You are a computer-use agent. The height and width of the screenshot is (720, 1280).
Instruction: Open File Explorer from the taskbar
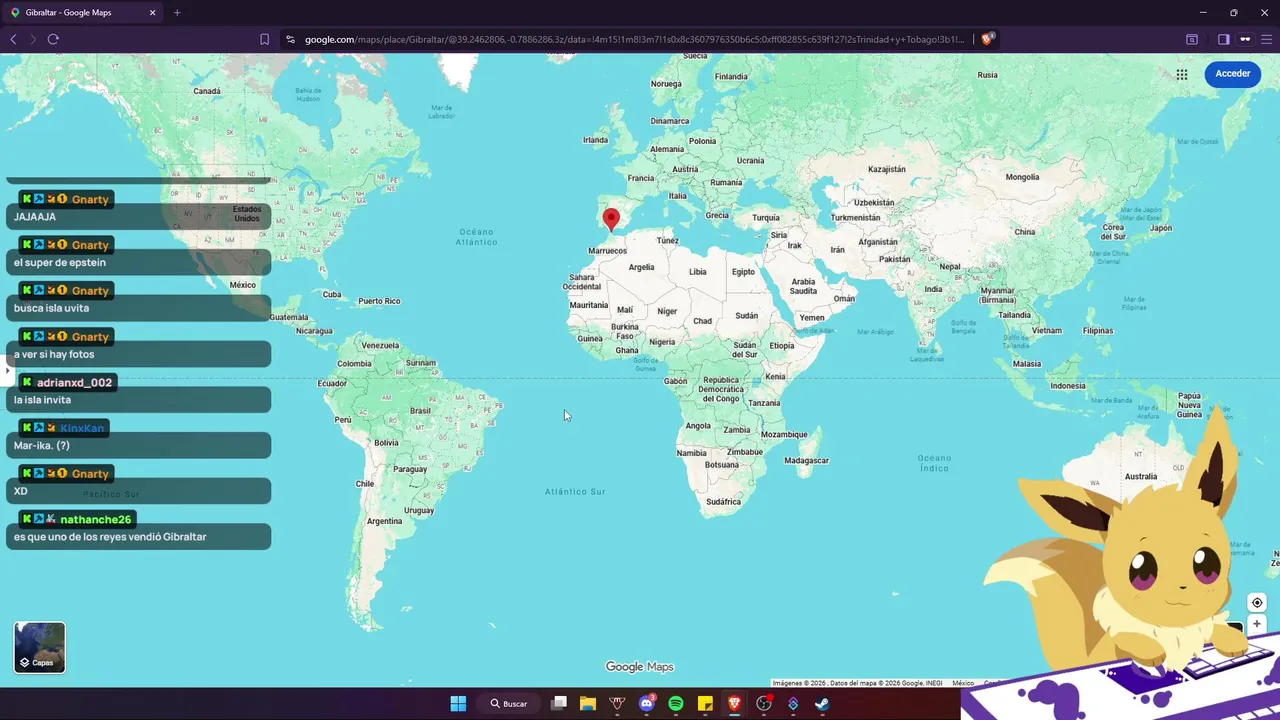pyautogui.click(x=588, y=703)
